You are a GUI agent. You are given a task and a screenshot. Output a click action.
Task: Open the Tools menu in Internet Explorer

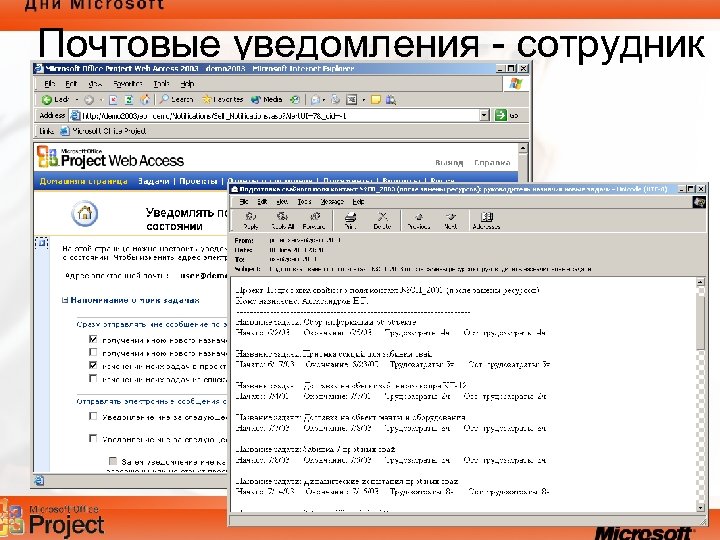[161, 84]
